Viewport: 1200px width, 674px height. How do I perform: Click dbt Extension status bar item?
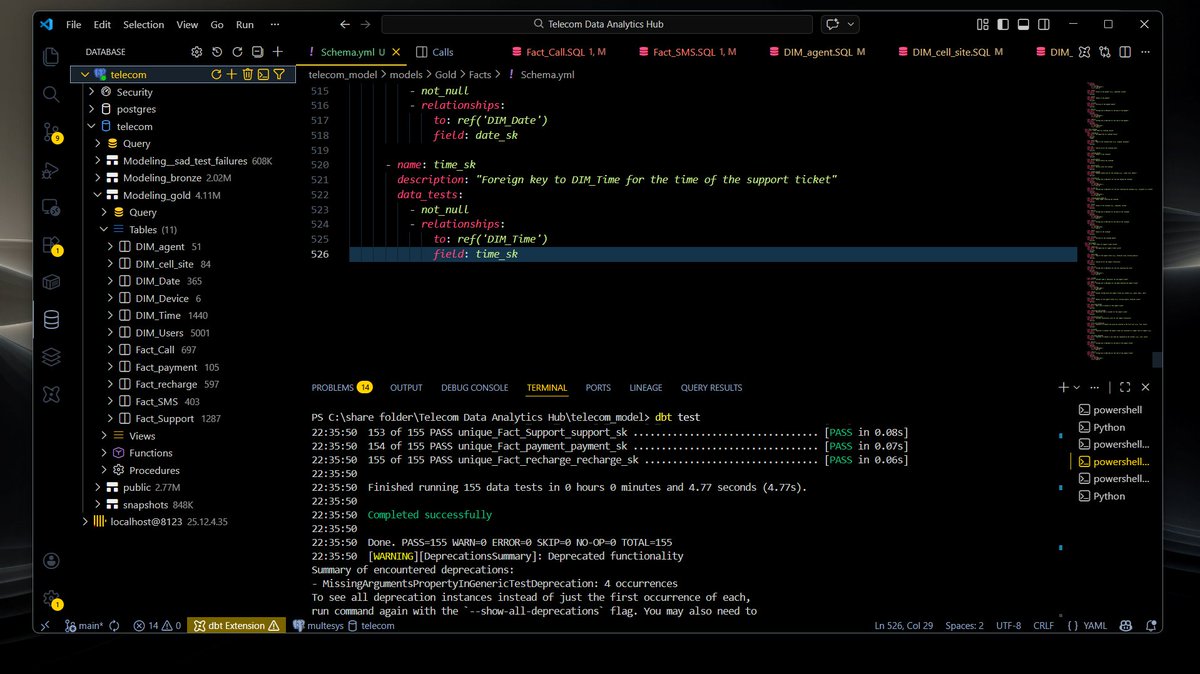pyautogui.click(x=238, y=625)
